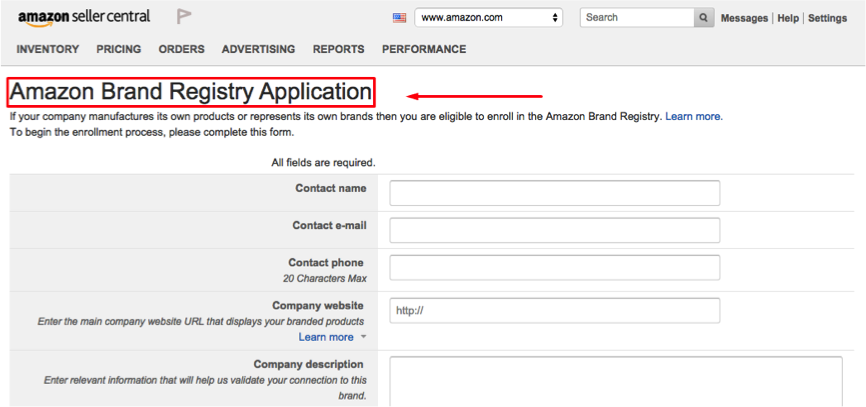Click the US flag marketplace icon

click(x=399, y=18)
